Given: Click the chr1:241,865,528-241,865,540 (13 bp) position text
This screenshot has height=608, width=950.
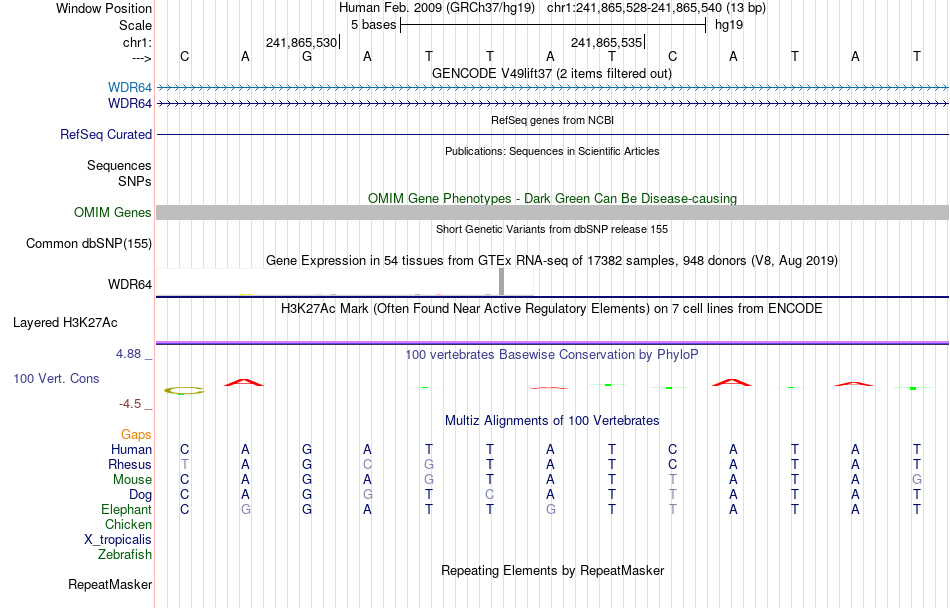Looking at the screenshot, I should click(656, 8).
